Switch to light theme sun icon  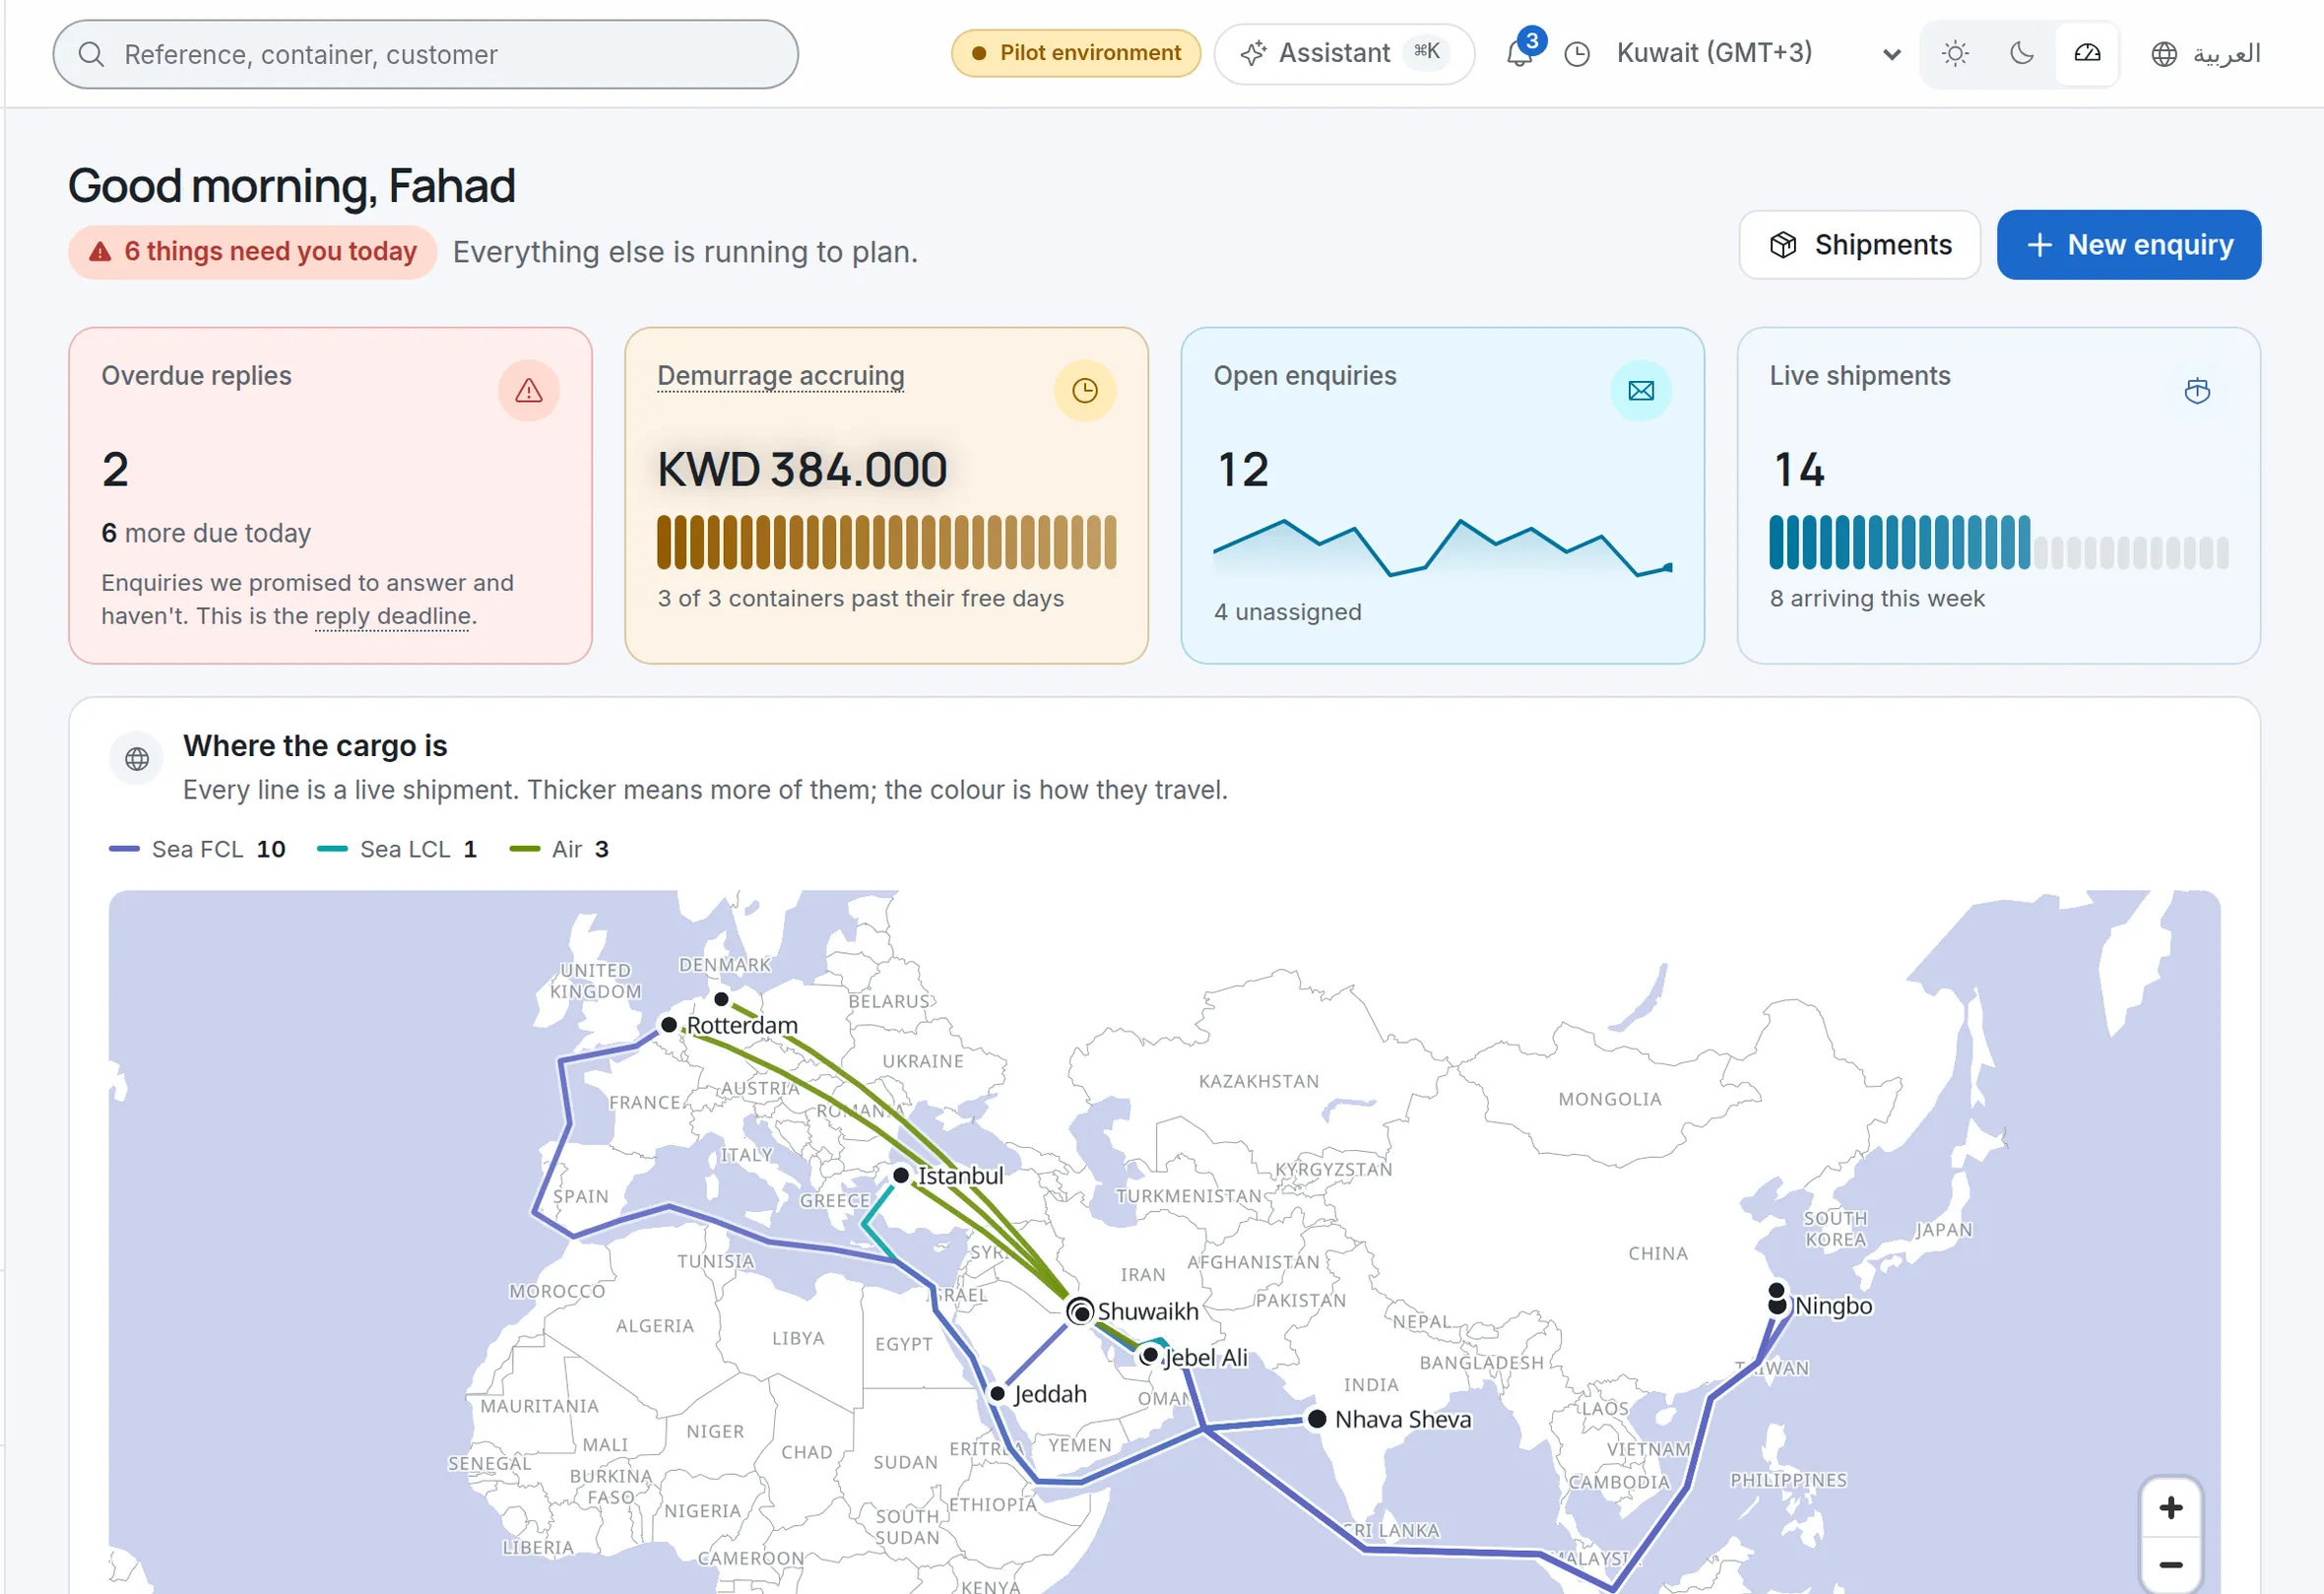coord(1955,53)
